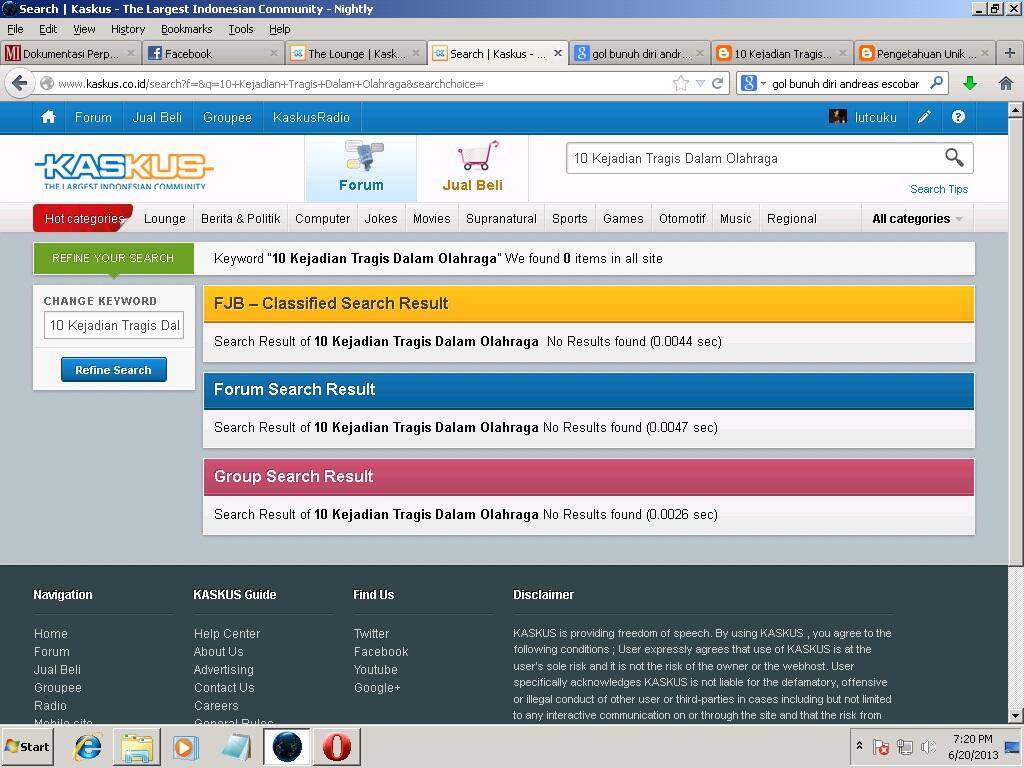Open Help Center footer link
This screenshot has width=1024, height=768.
pyautogui.click(x=227, y=633)
